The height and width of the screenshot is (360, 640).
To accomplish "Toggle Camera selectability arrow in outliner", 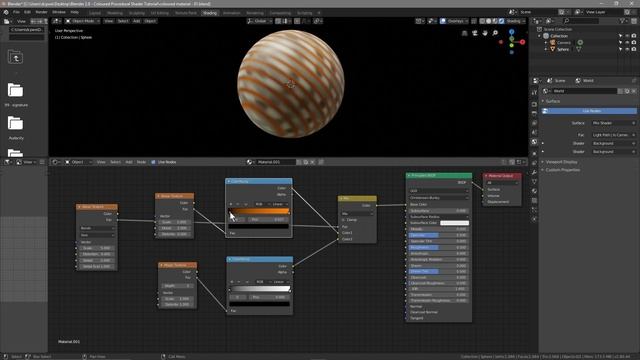I will click(620, 42).
